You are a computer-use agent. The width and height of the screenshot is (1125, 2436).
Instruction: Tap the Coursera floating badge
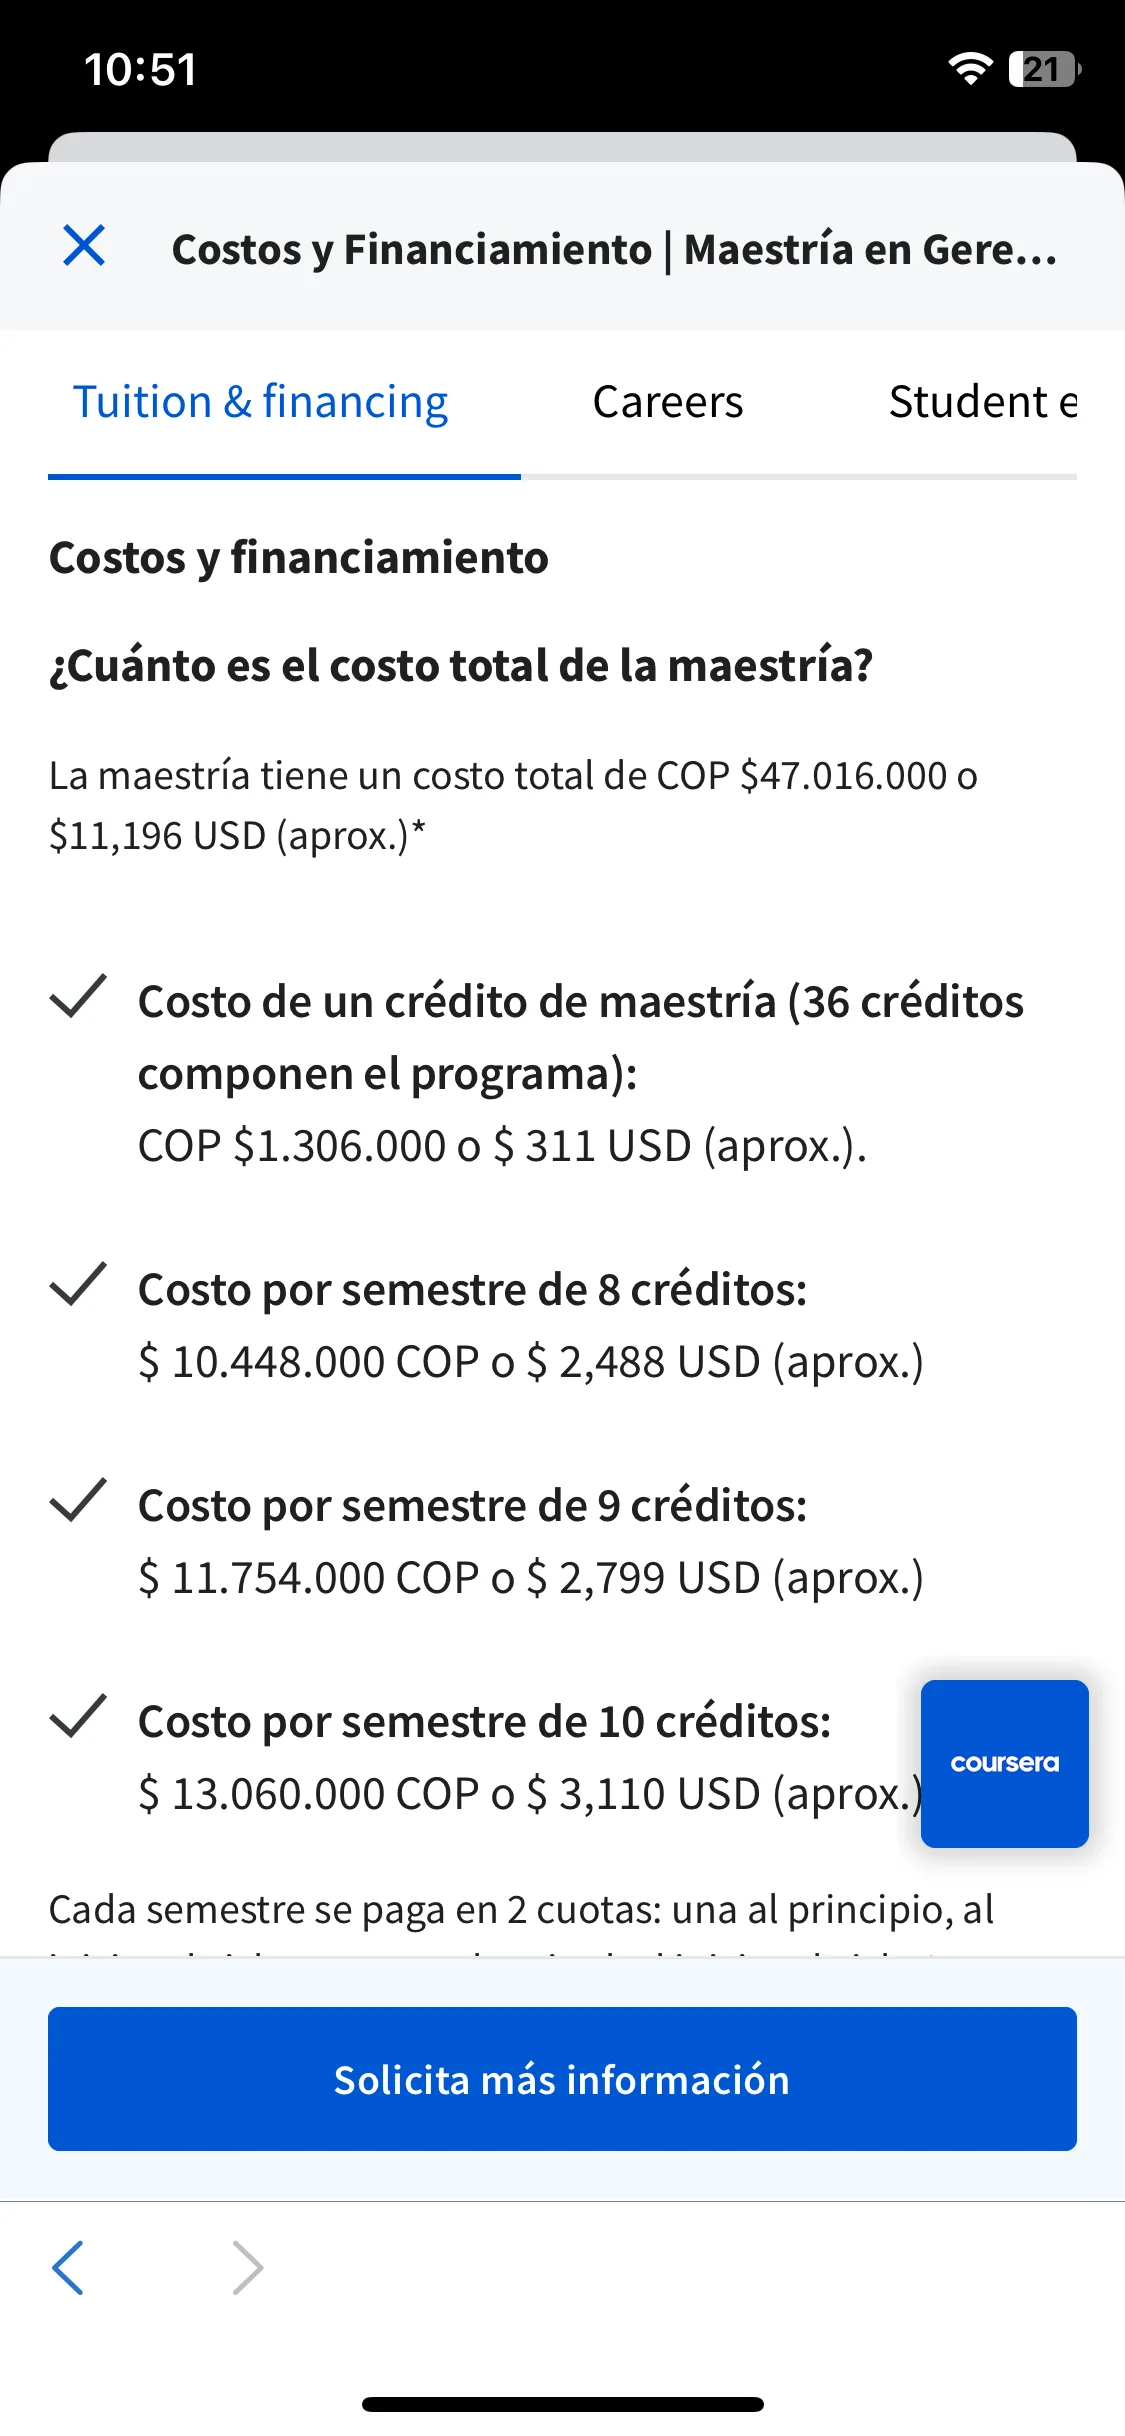(1004, 1763)
